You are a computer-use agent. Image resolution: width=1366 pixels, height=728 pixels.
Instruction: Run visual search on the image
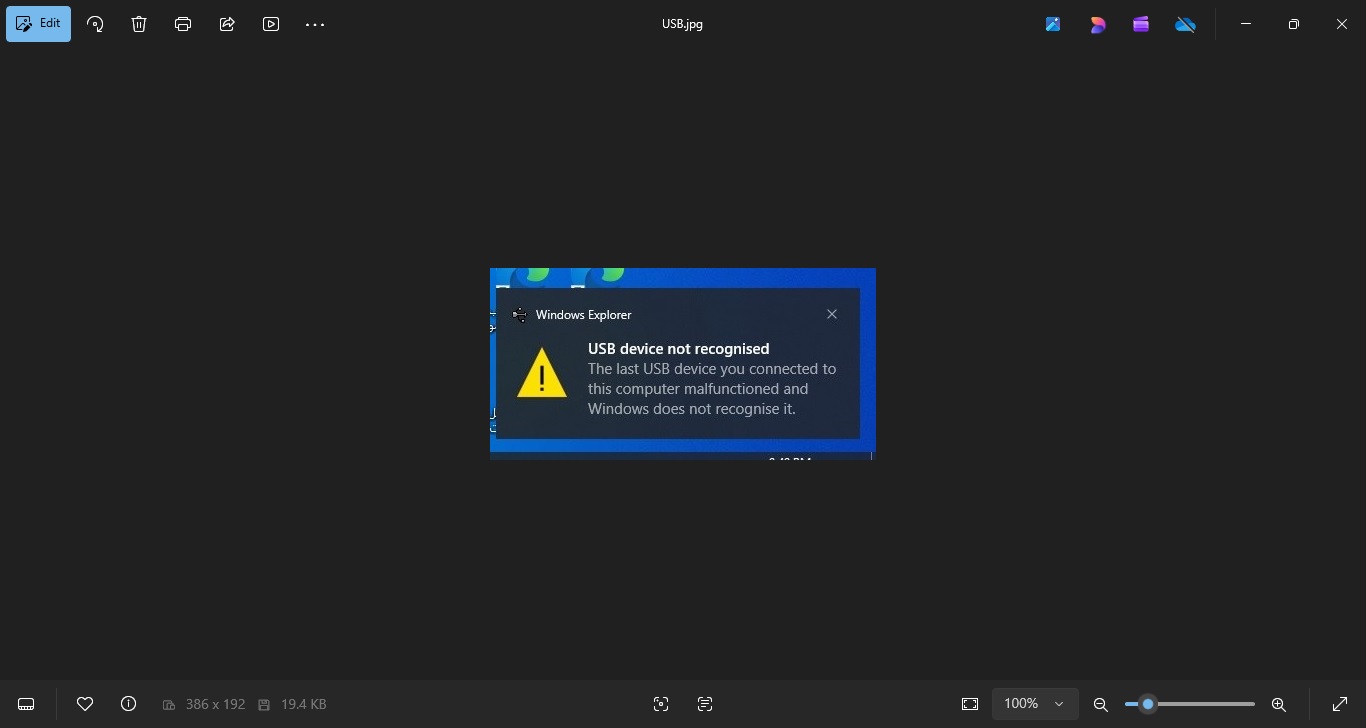(x=661, y=704)
